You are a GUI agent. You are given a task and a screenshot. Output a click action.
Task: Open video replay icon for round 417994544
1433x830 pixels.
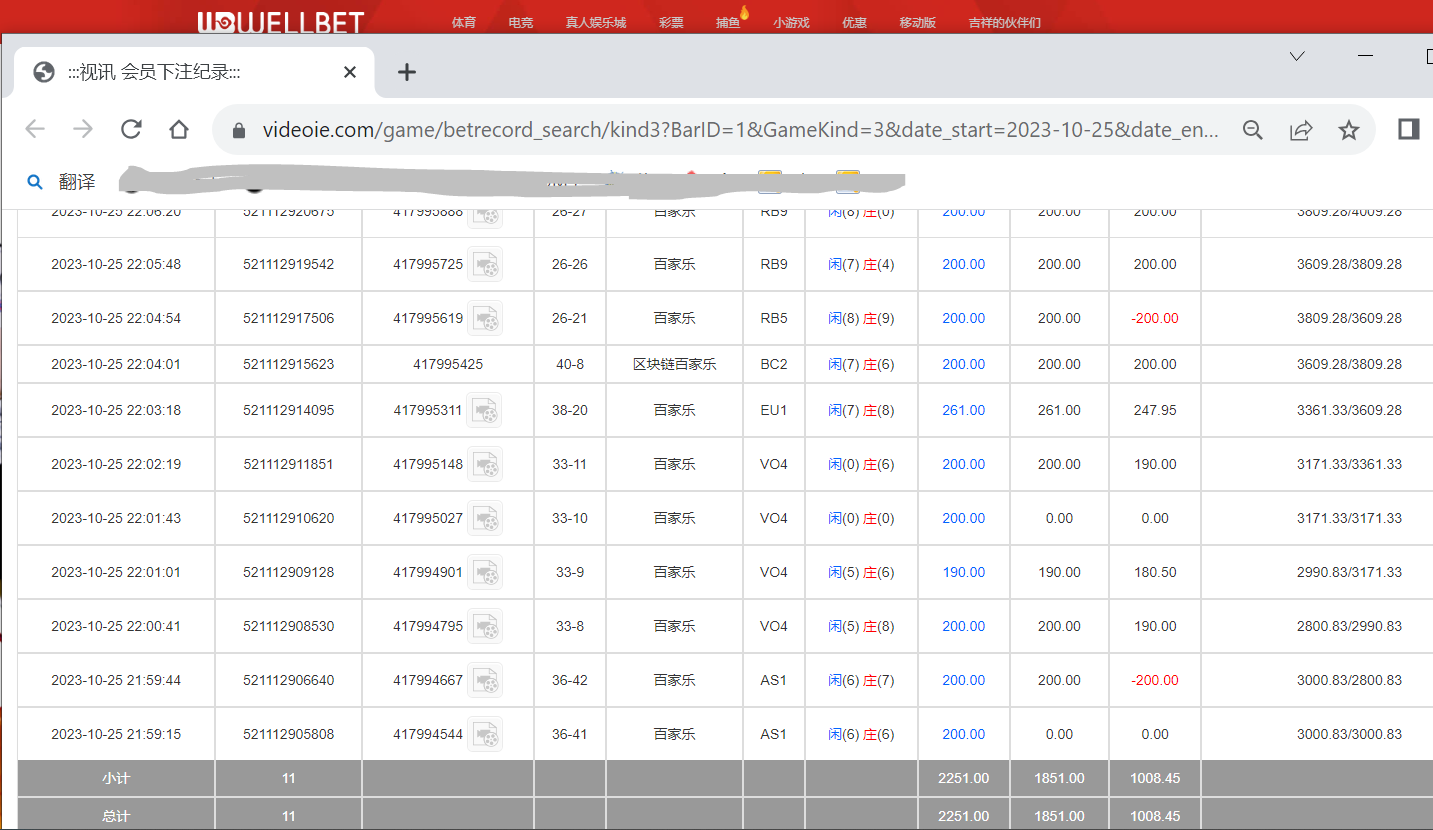tap(485, 734)
